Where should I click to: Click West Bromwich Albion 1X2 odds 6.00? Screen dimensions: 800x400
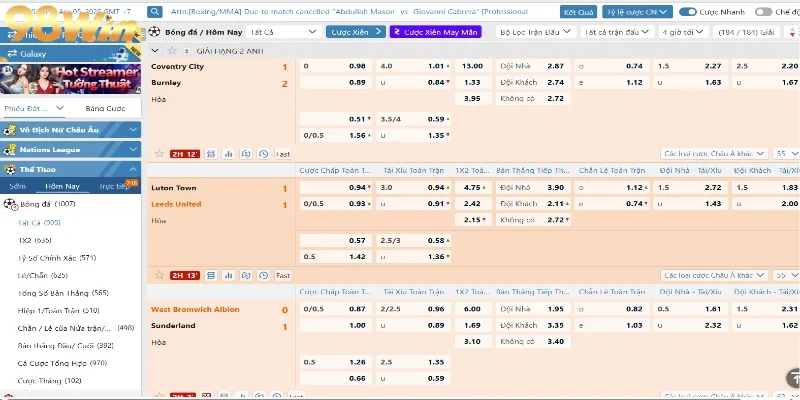point(473,309)
